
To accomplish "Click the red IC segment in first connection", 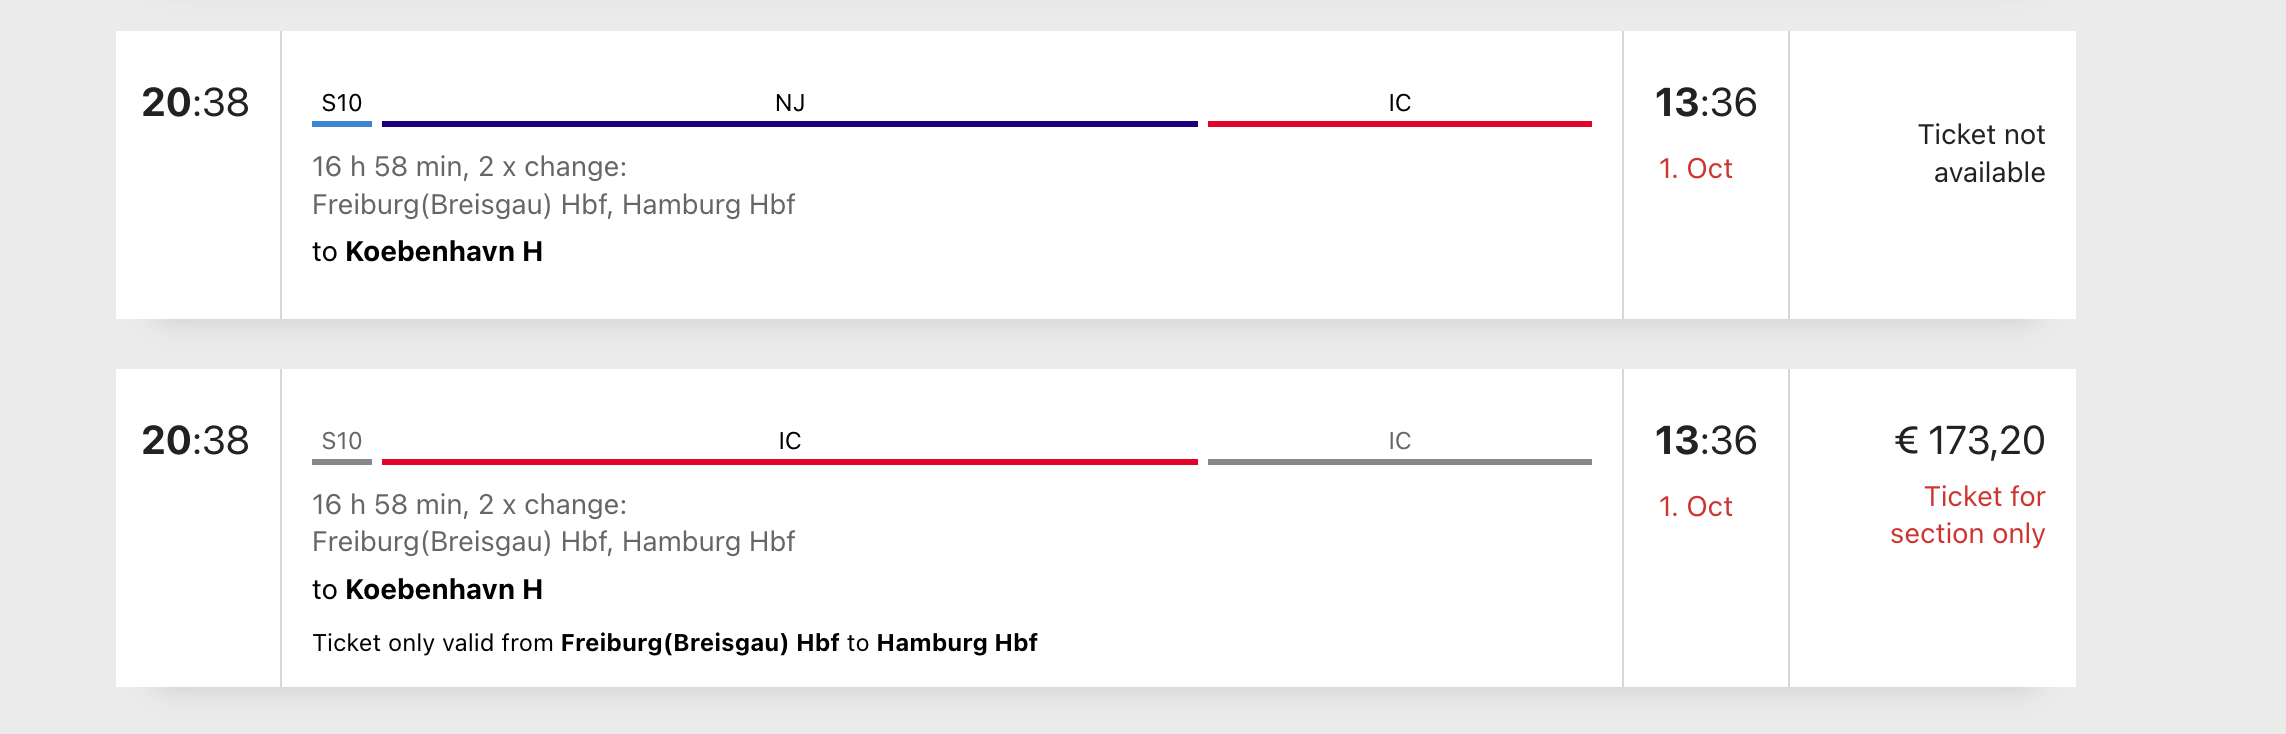I will [x=1400, y=109].
